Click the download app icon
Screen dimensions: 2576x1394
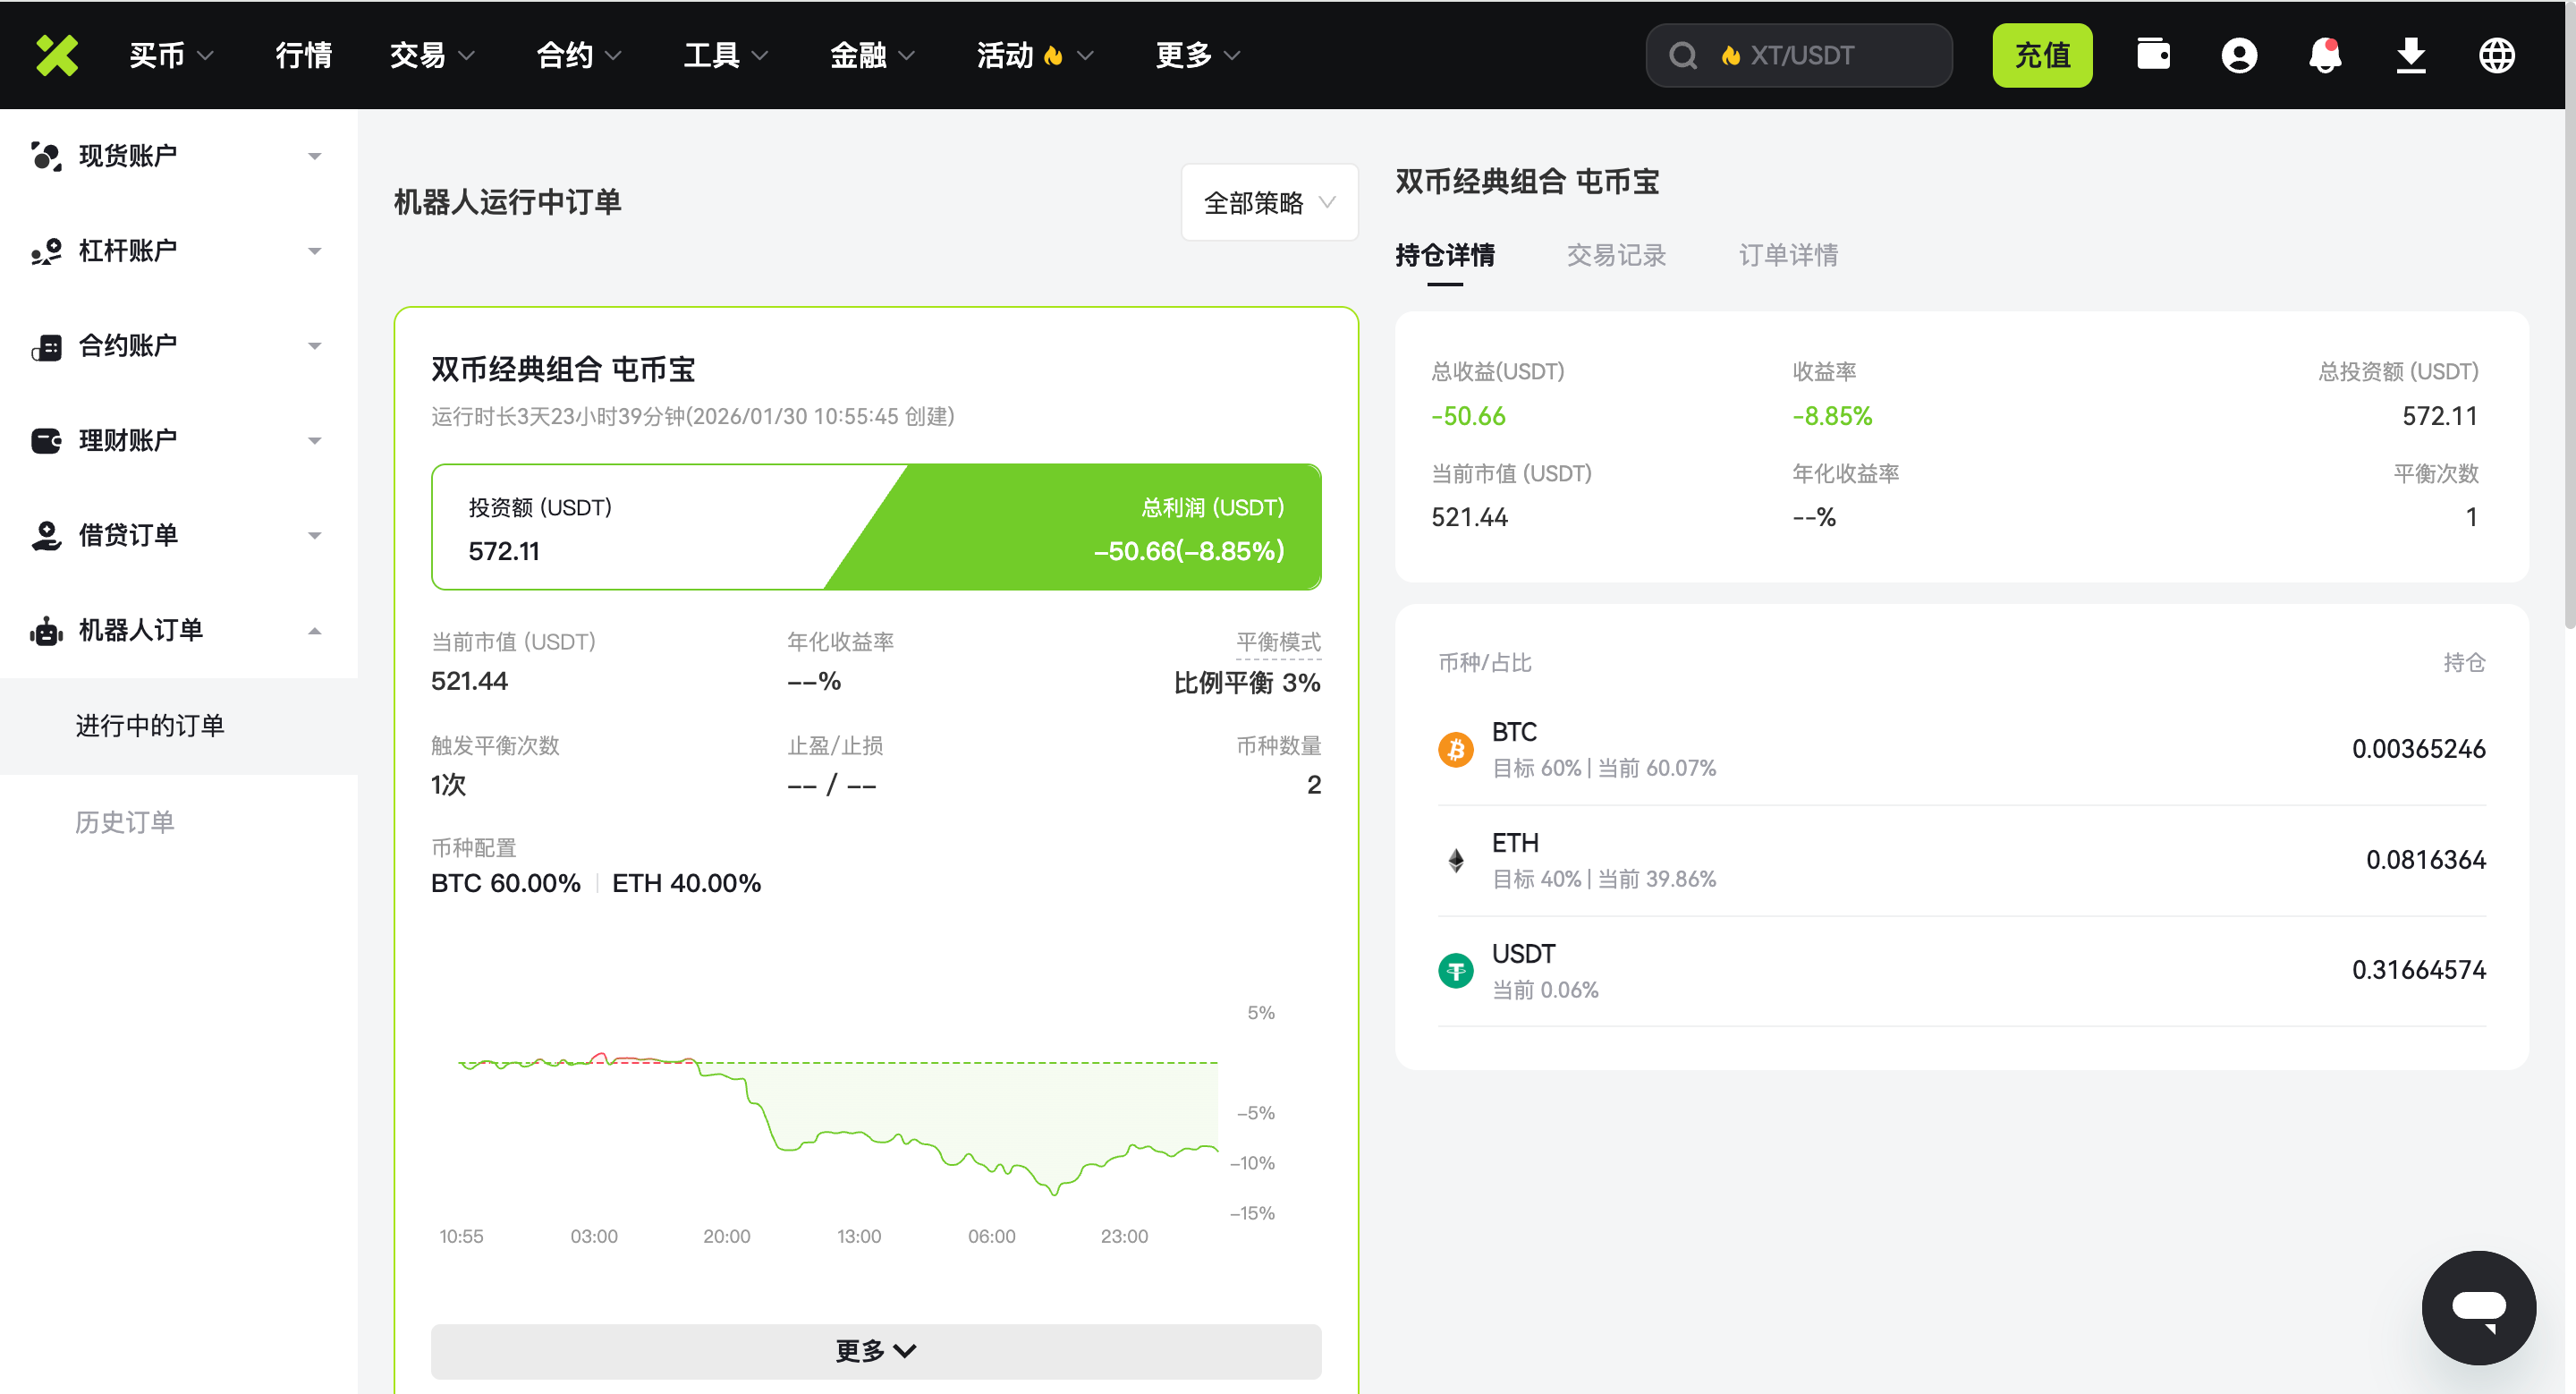pyautogui.click(x=2411, y=55)
